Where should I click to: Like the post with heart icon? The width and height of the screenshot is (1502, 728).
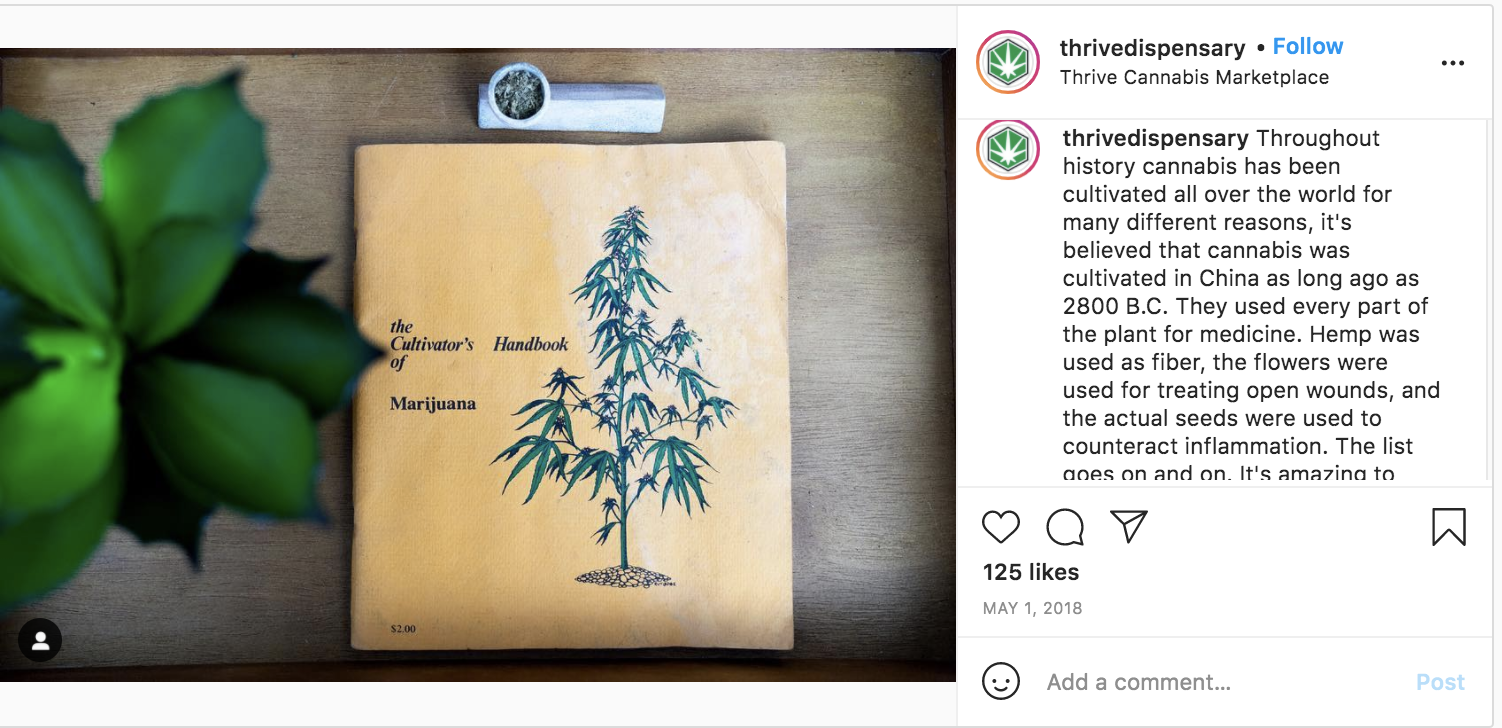(1001, 526)
